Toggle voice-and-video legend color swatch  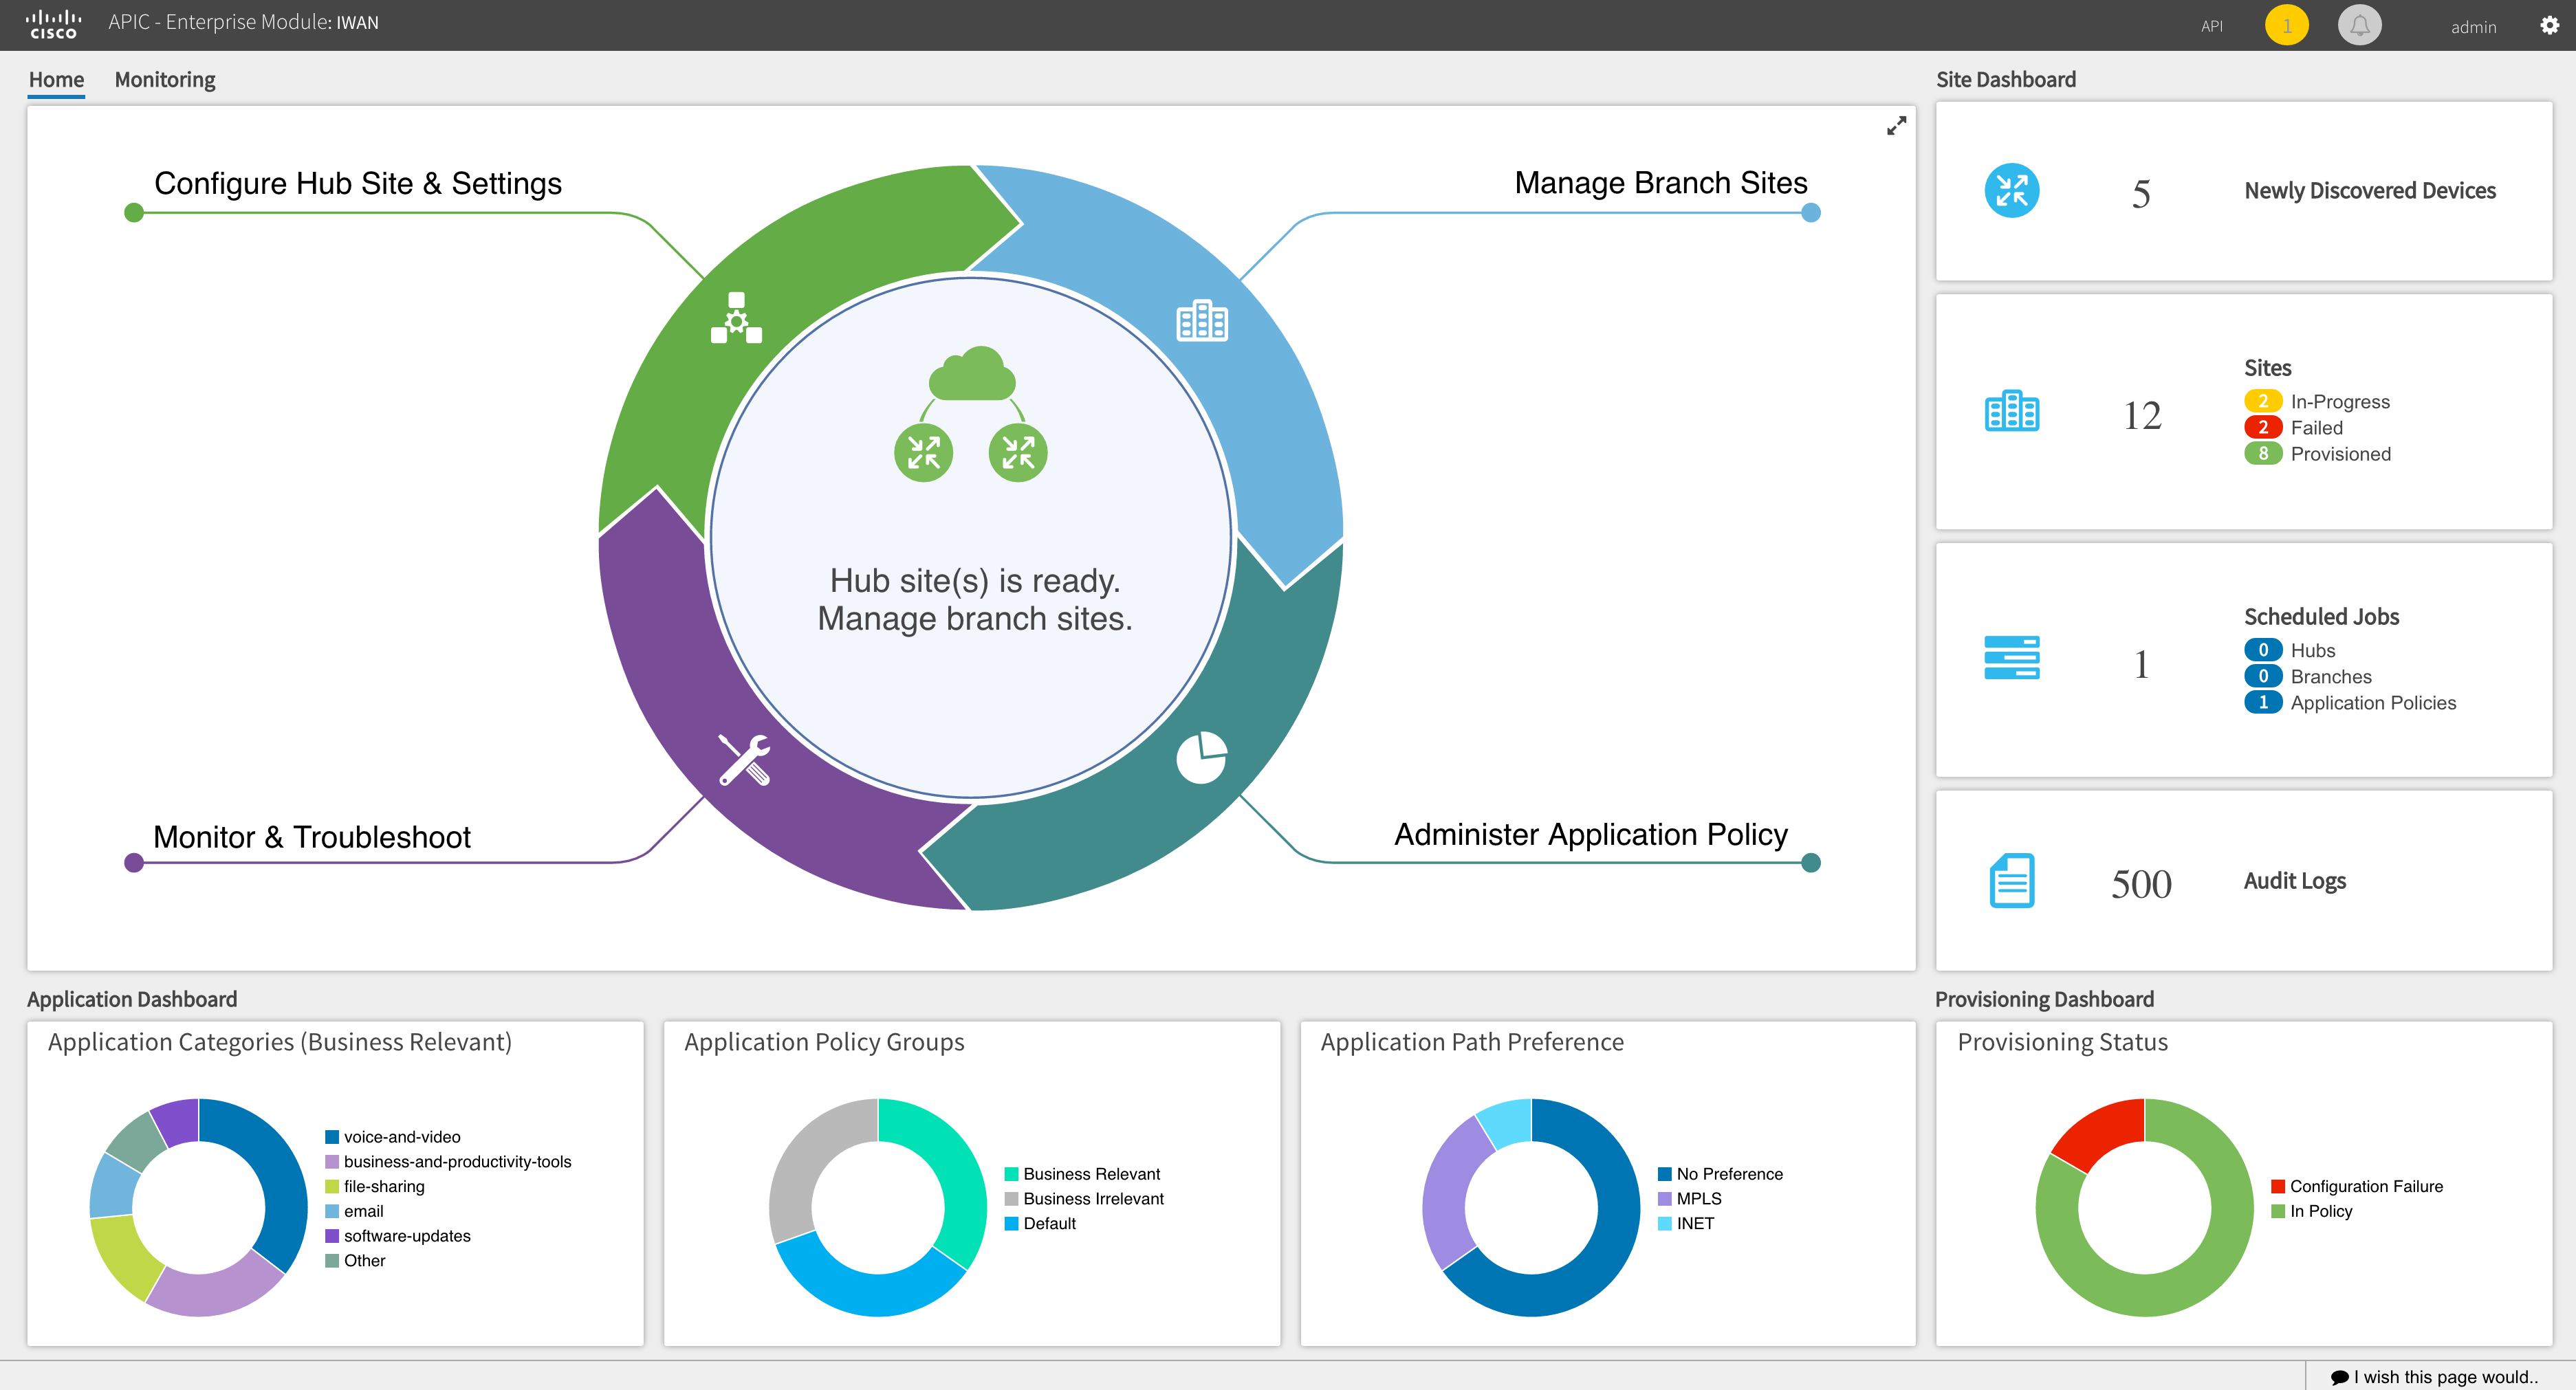tap(332, 1137)
